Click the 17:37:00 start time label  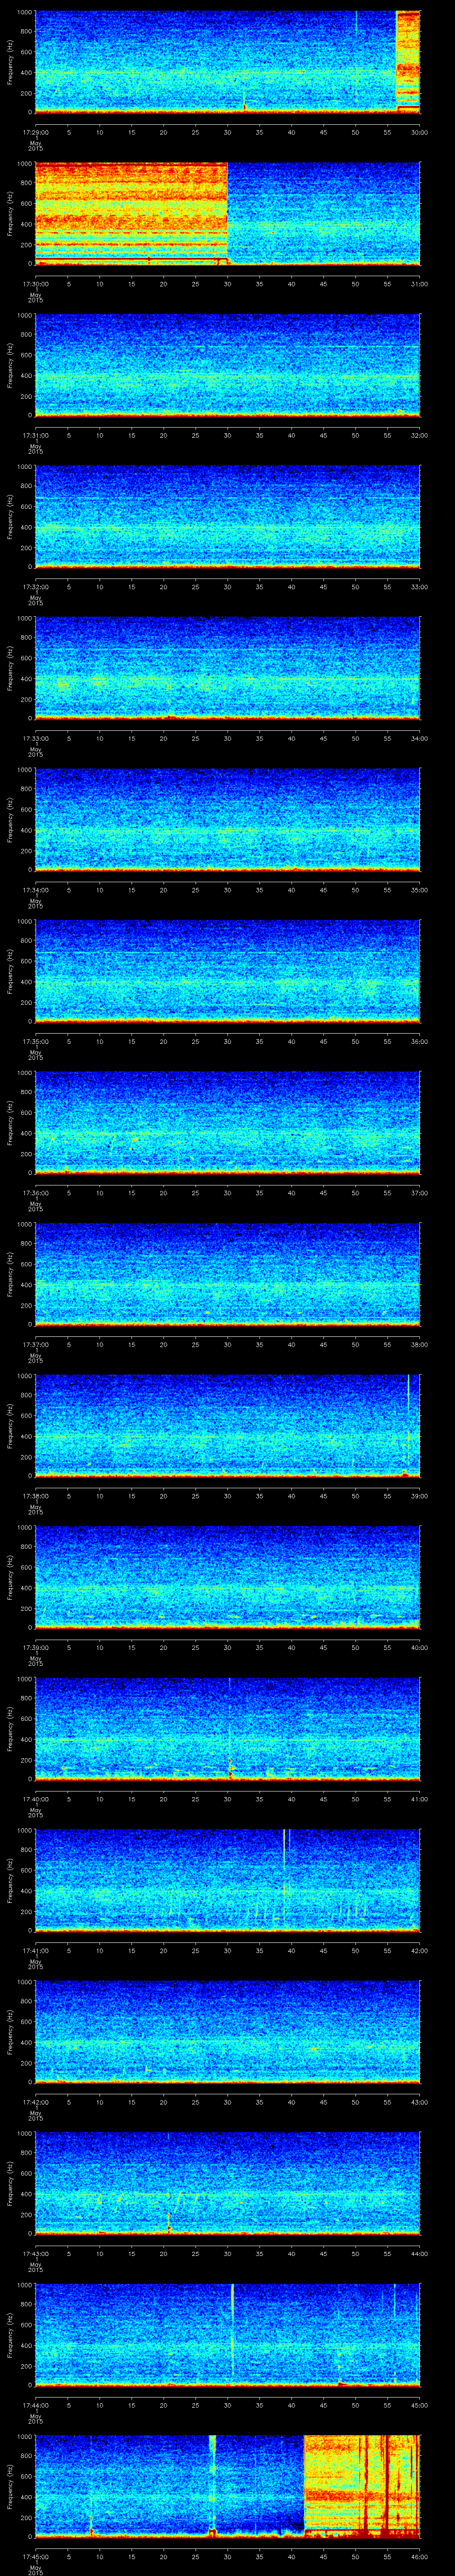pos(35,1344)
